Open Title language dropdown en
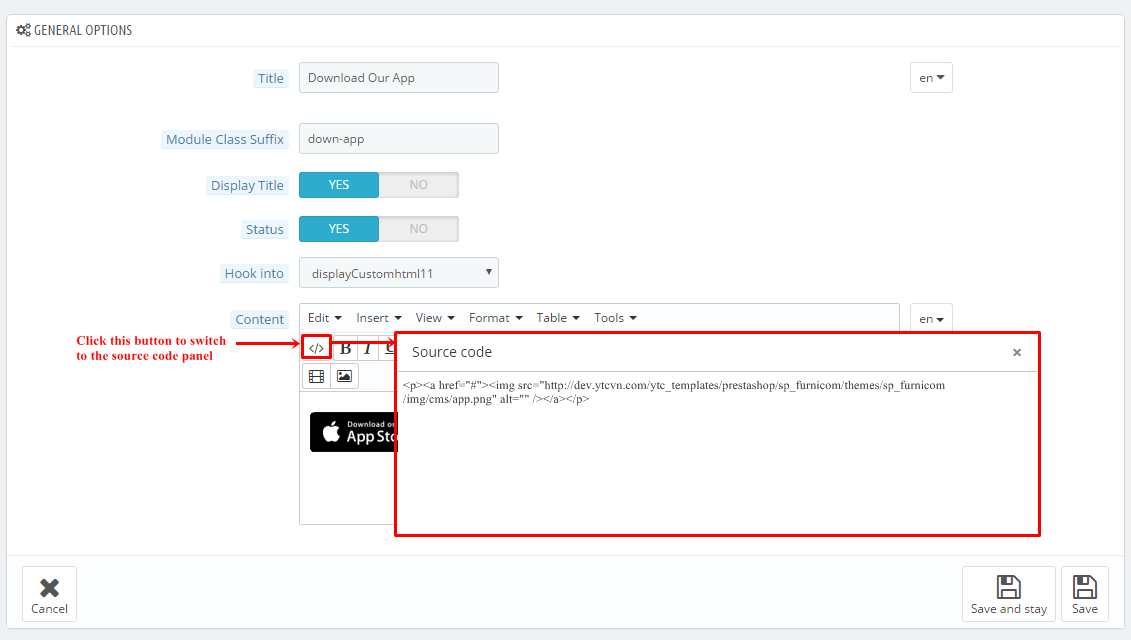The width and height of the screenshot is (1131, 640). (931, 77)
